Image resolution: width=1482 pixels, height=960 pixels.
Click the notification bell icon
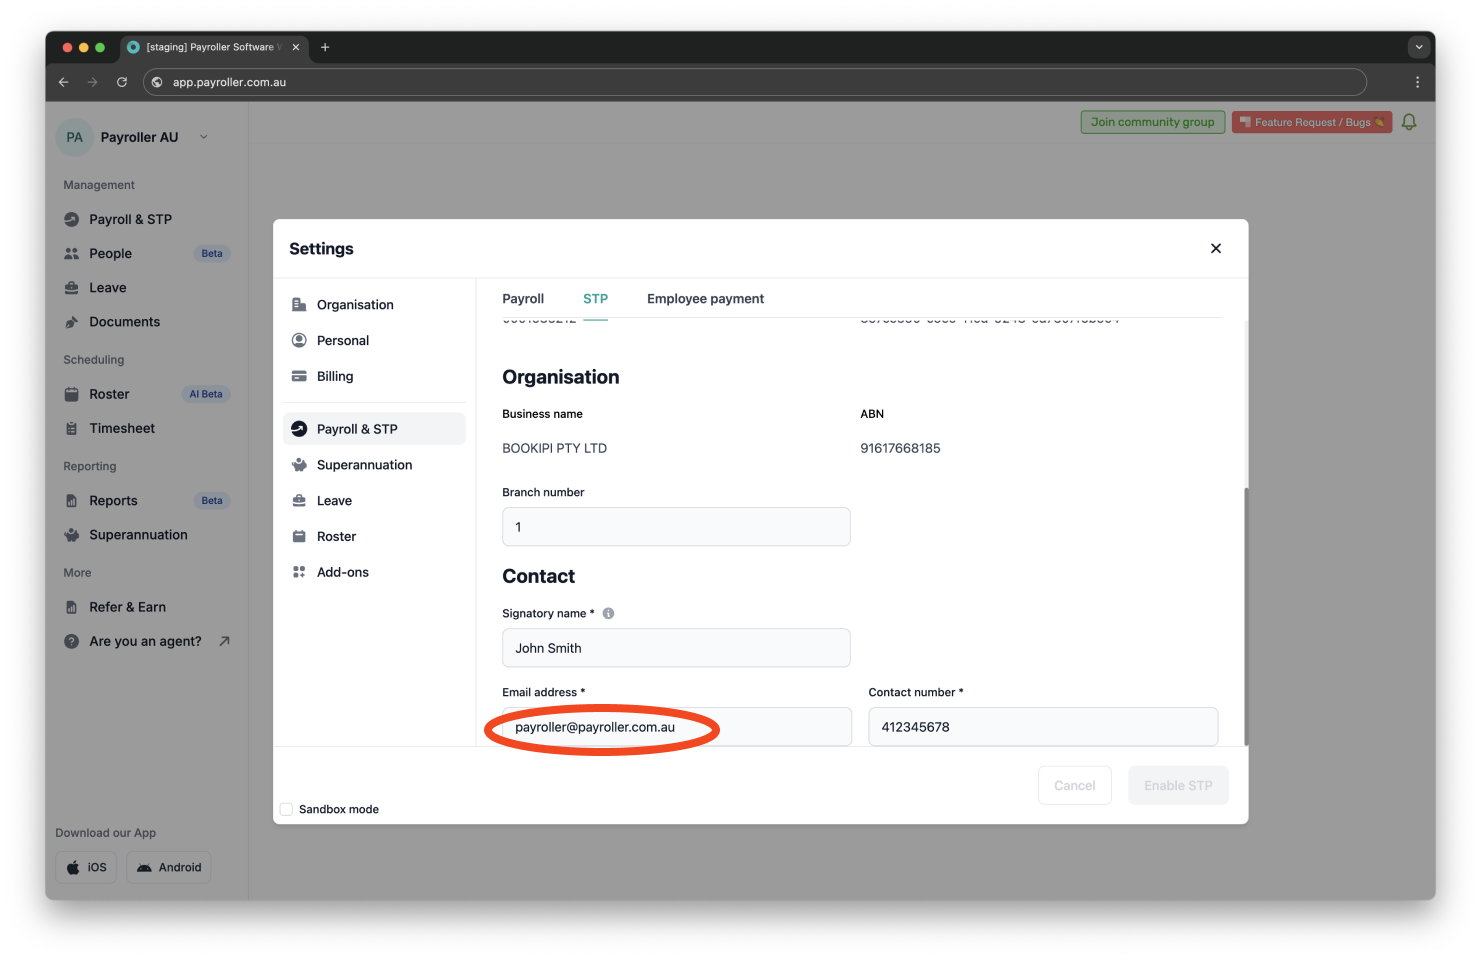pos(1409,121)
